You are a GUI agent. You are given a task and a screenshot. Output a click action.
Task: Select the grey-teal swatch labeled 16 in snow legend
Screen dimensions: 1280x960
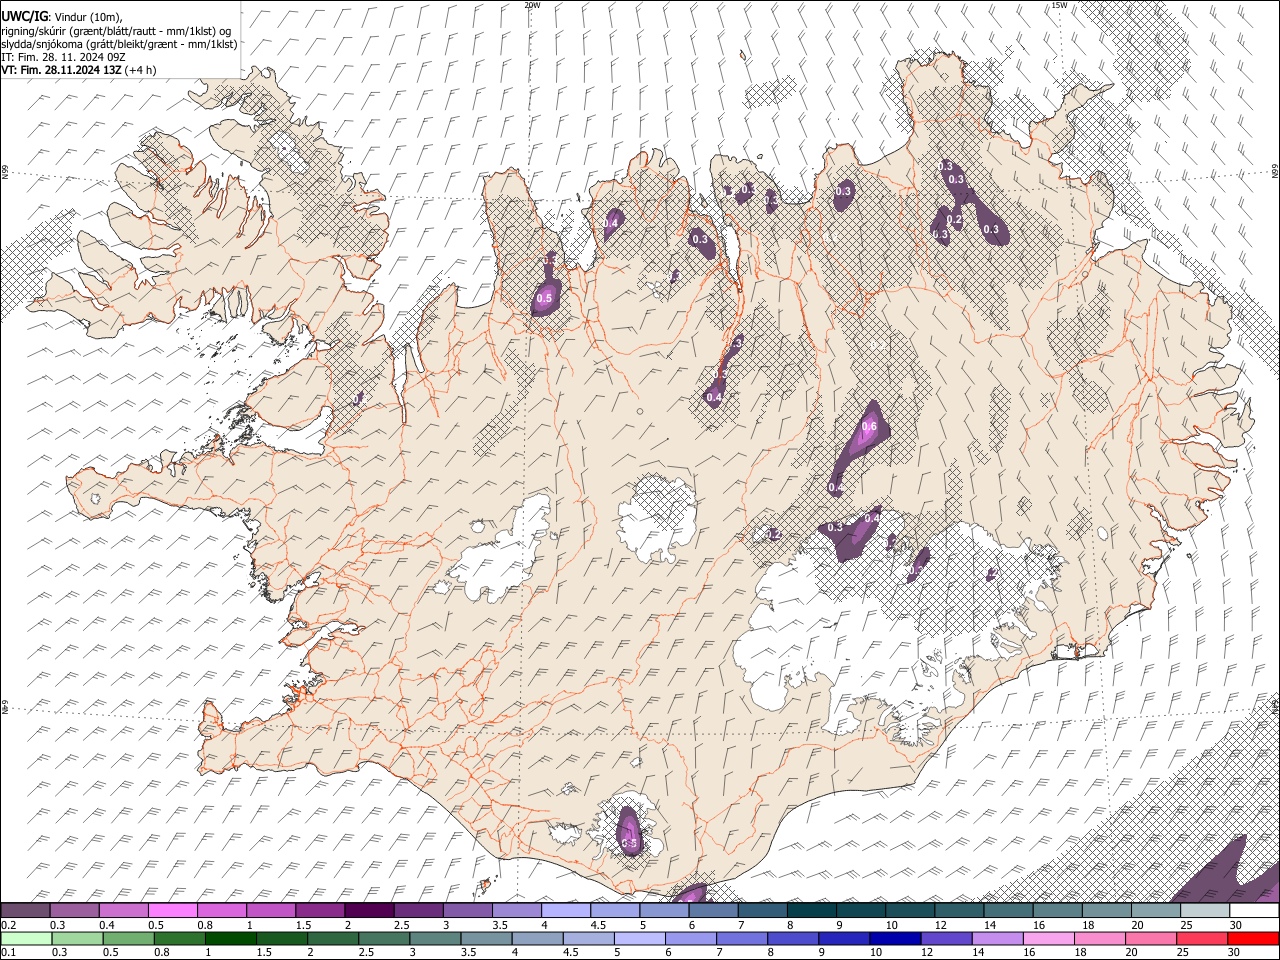click(x=1057, y=911)
